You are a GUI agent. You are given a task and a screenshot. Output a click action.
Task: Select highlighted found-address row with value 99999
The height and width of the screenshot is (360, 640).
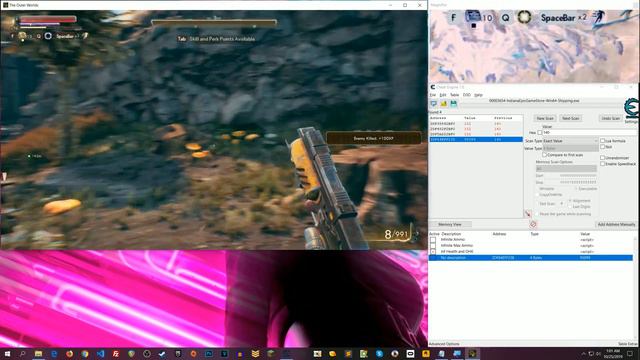pyautogui.click(x=476, y=140)
